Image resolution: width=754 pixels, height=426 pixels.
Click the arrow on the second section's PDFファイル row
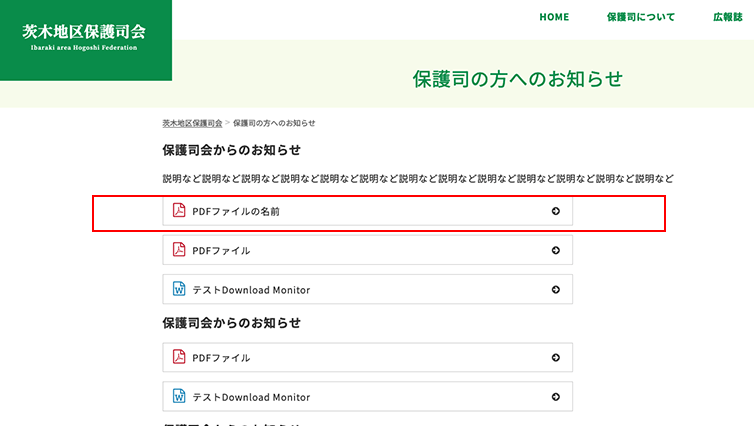(x=556, y=357)
